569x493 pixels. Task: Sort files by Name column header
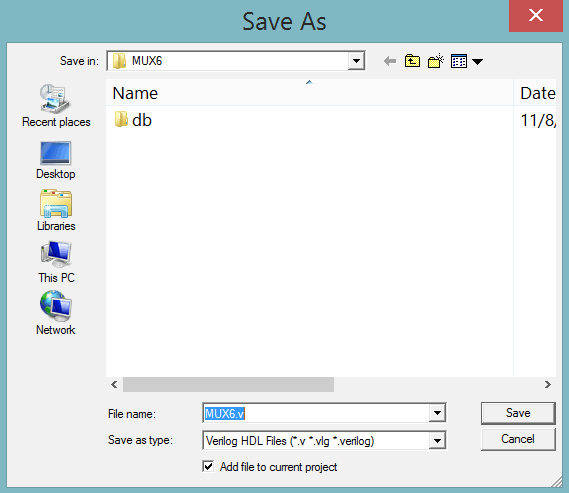(310, 93)
